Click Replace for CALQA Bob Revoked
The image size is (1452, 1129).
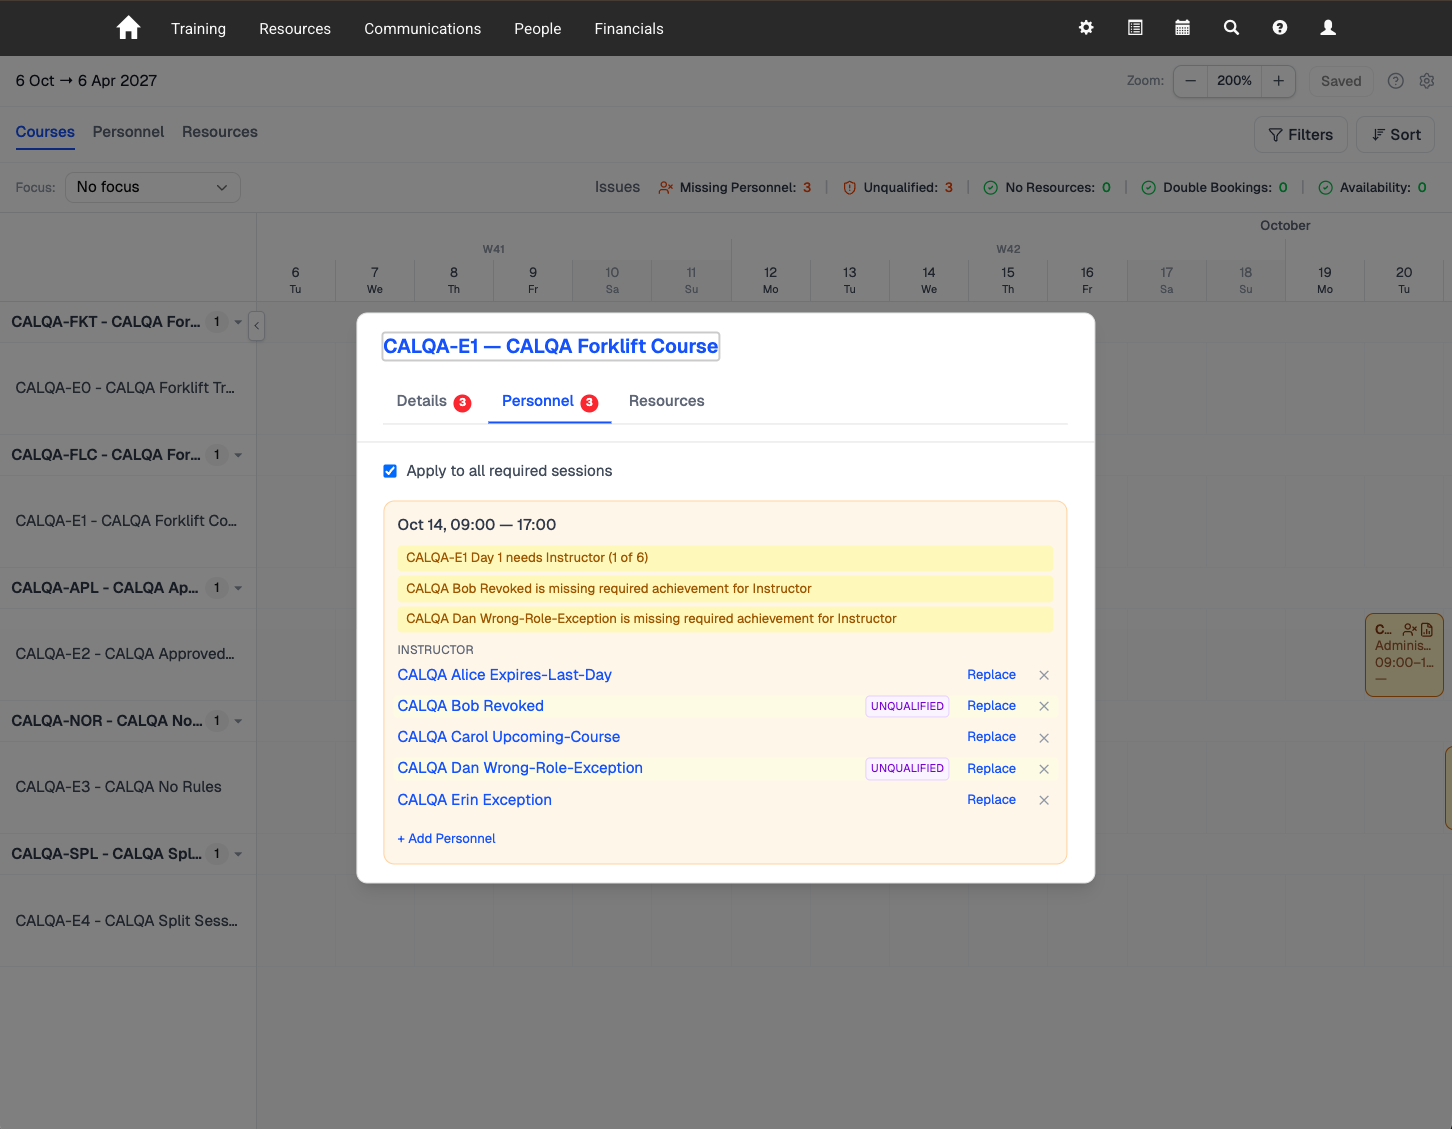click(991, 706)
